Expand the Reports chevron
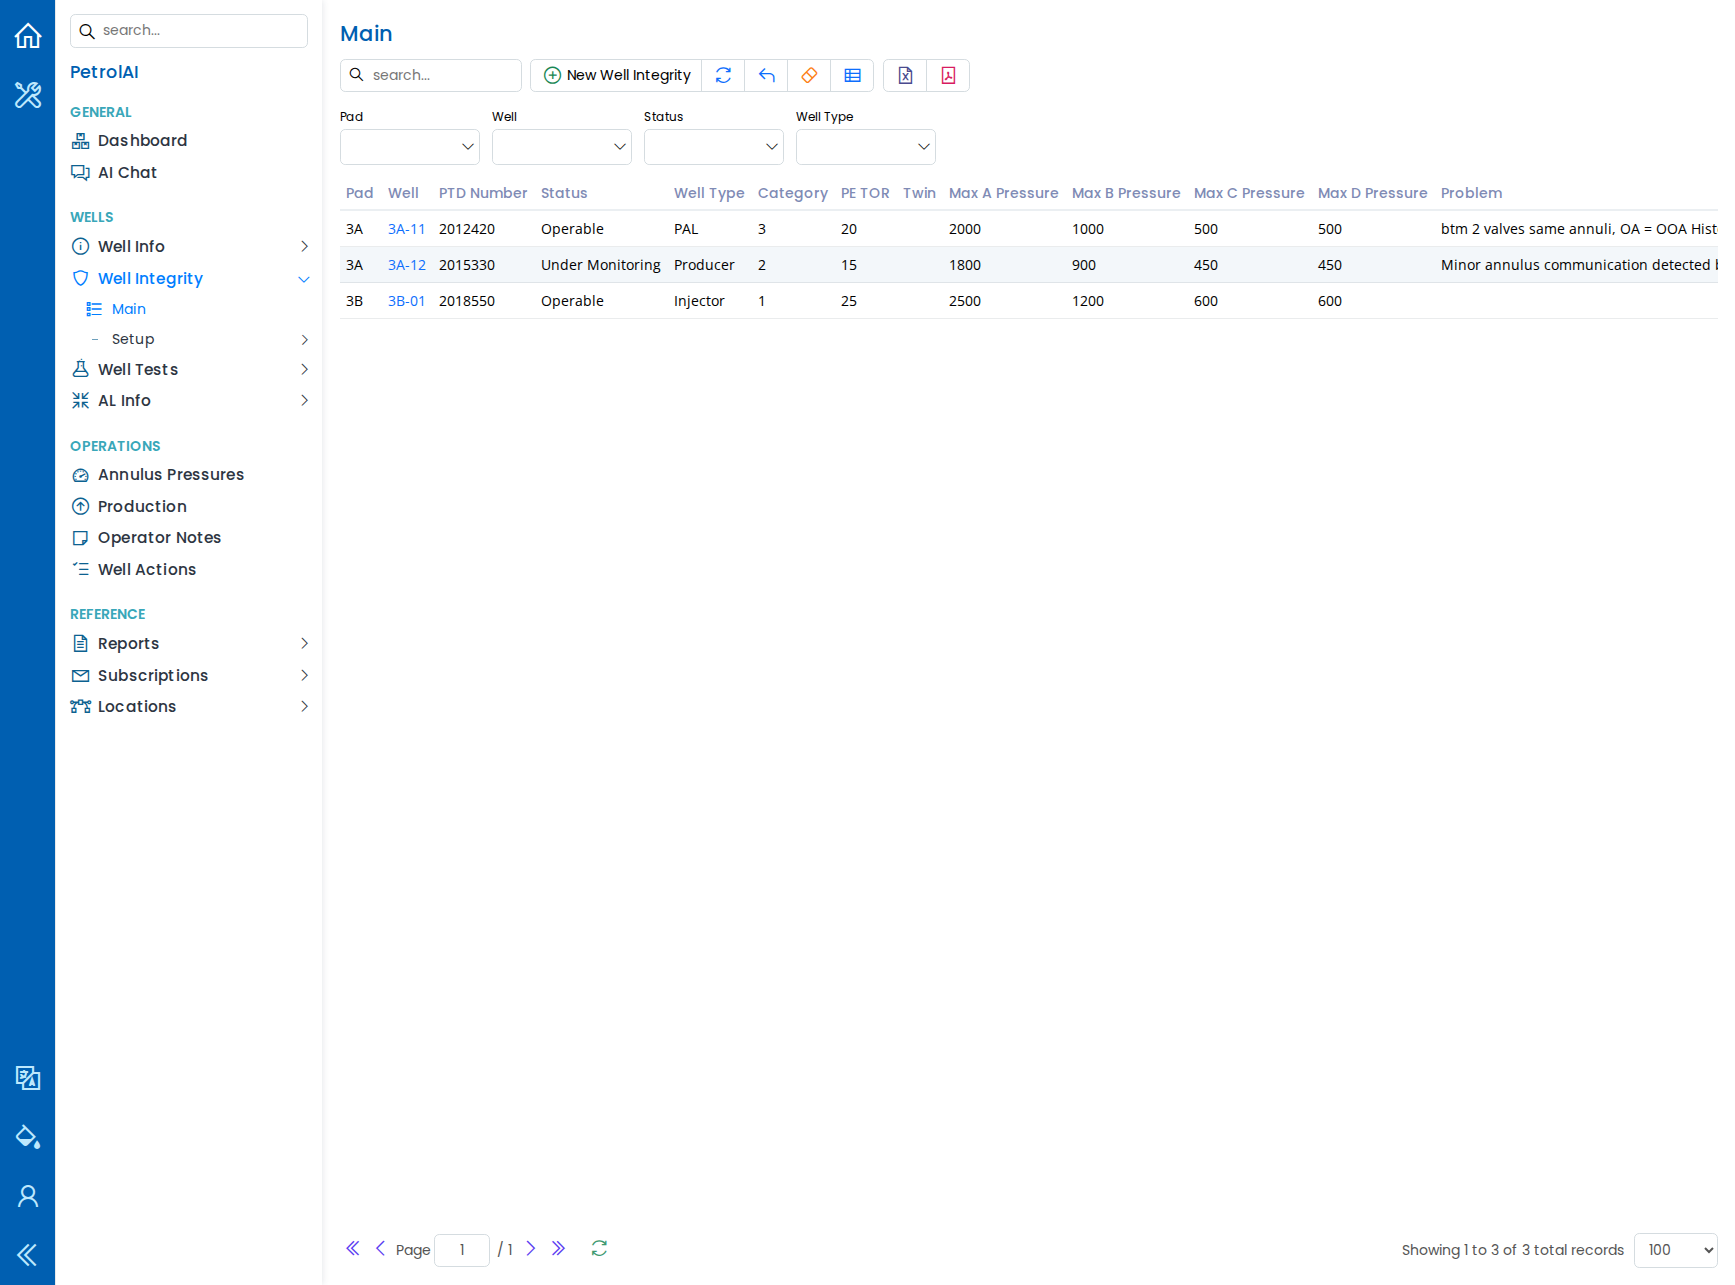 tap(305, 643)
